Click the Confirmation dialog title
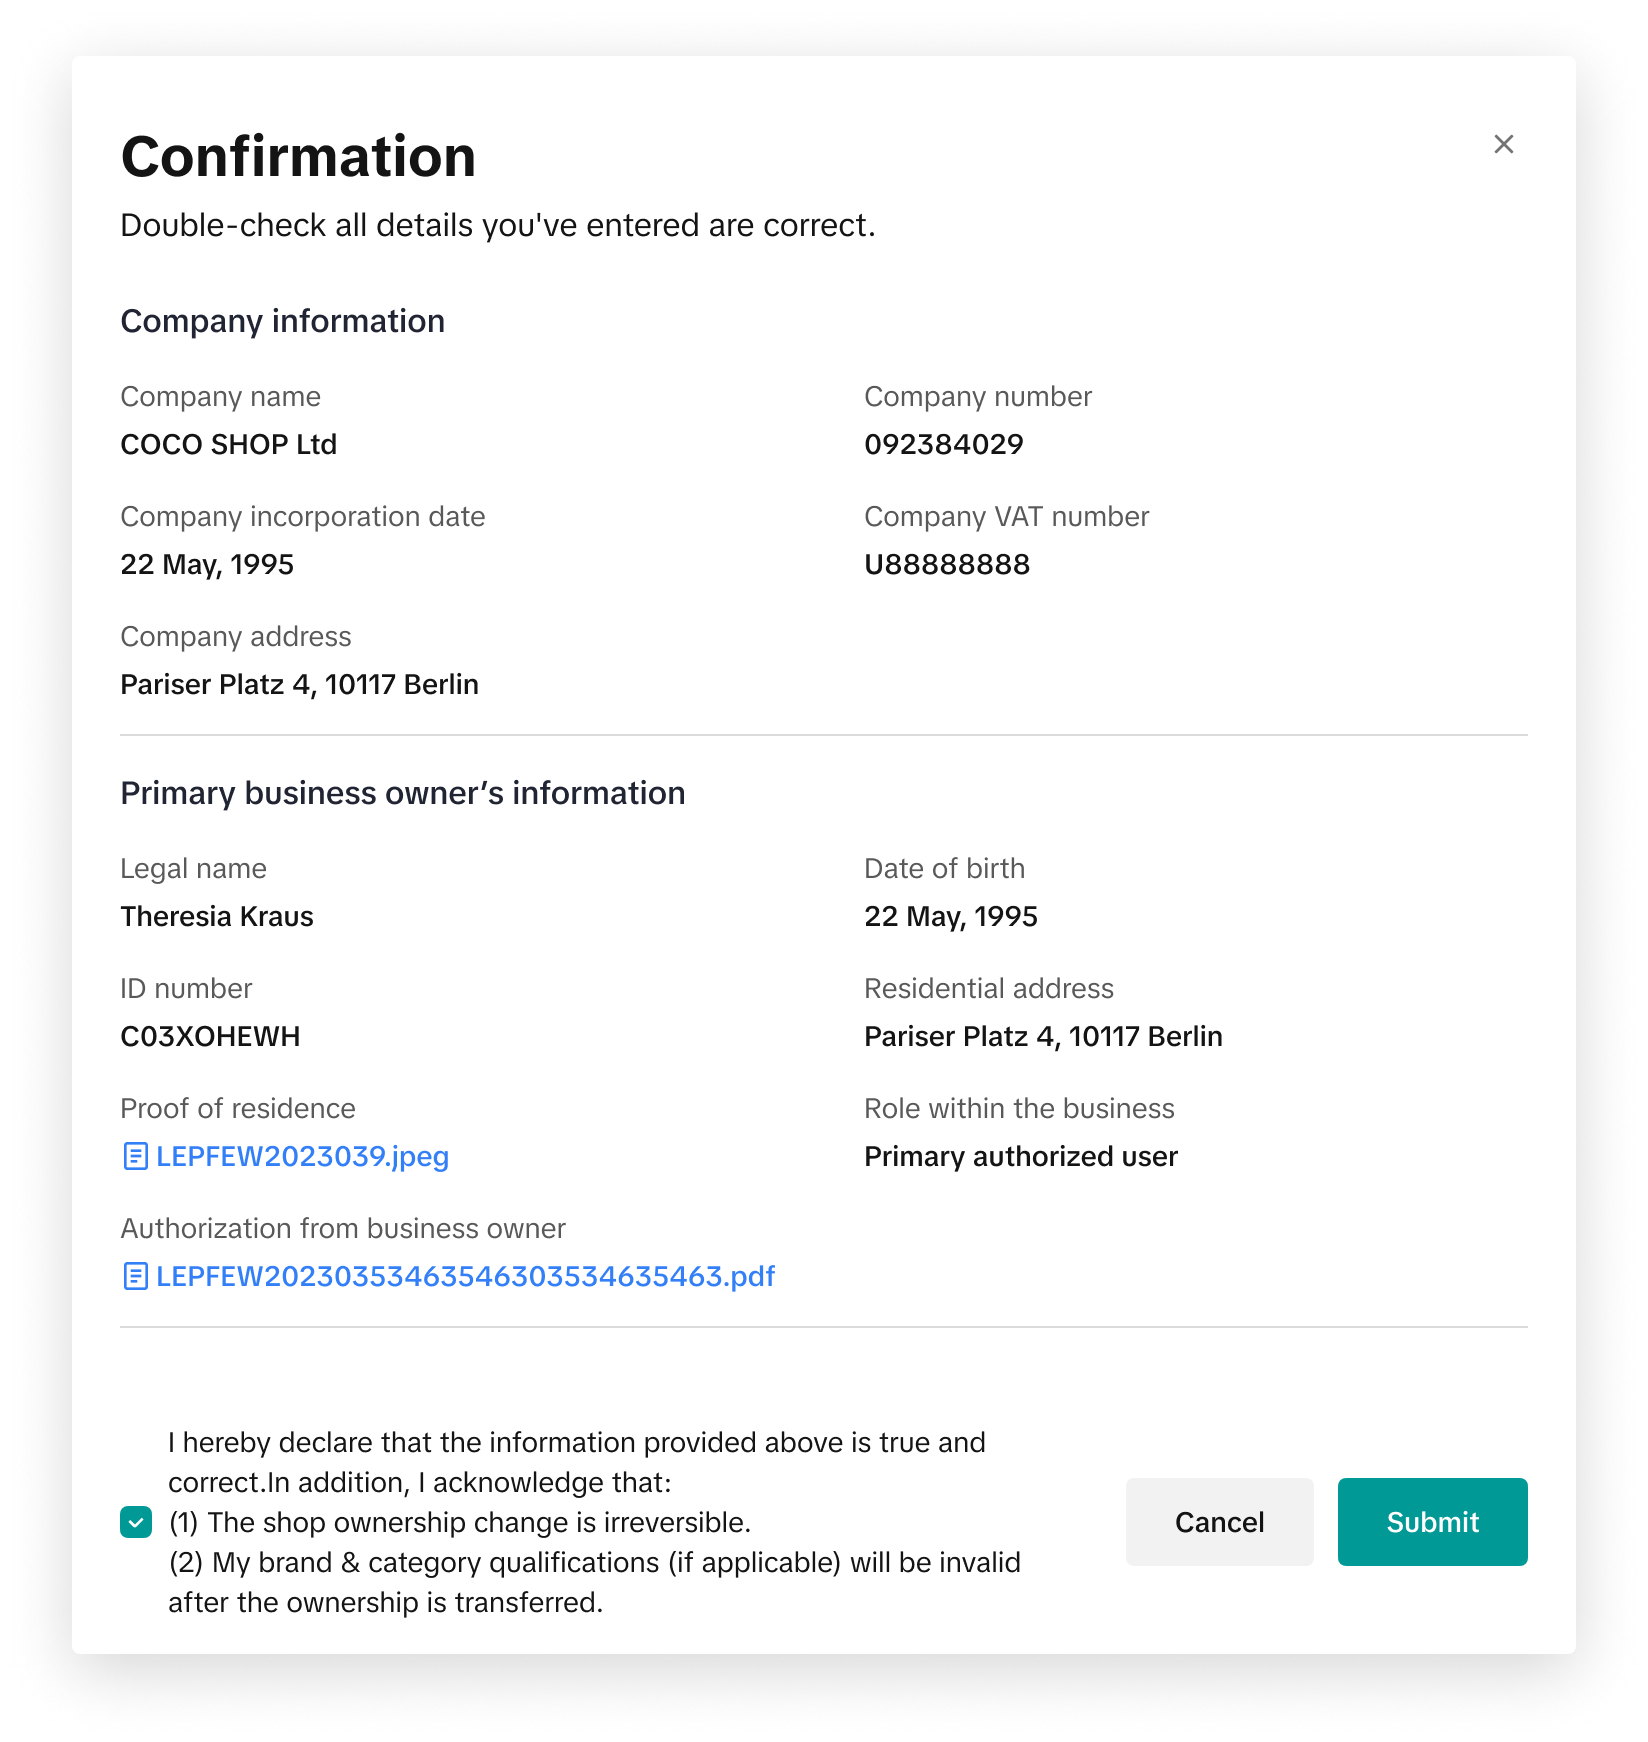1648x1742 pixels. pos(298,157)
